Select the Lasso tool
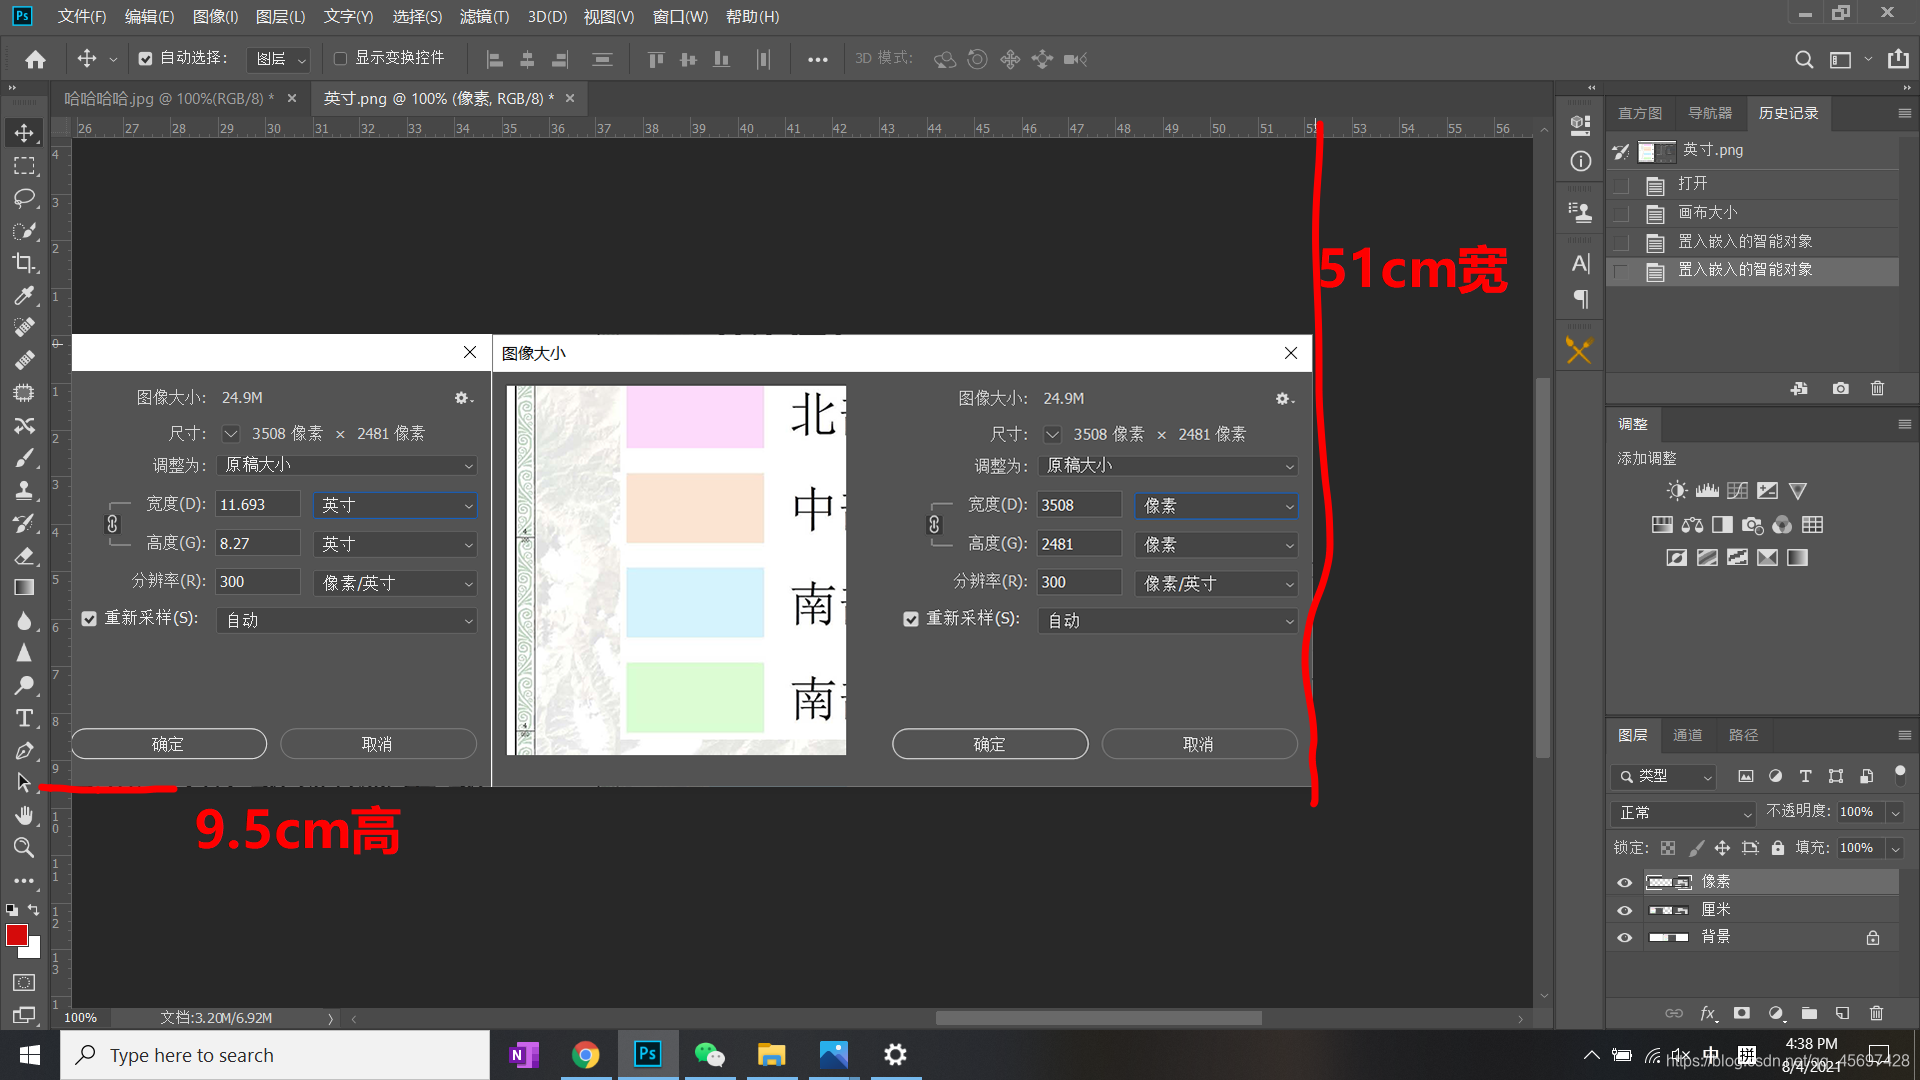 (24, 198)
